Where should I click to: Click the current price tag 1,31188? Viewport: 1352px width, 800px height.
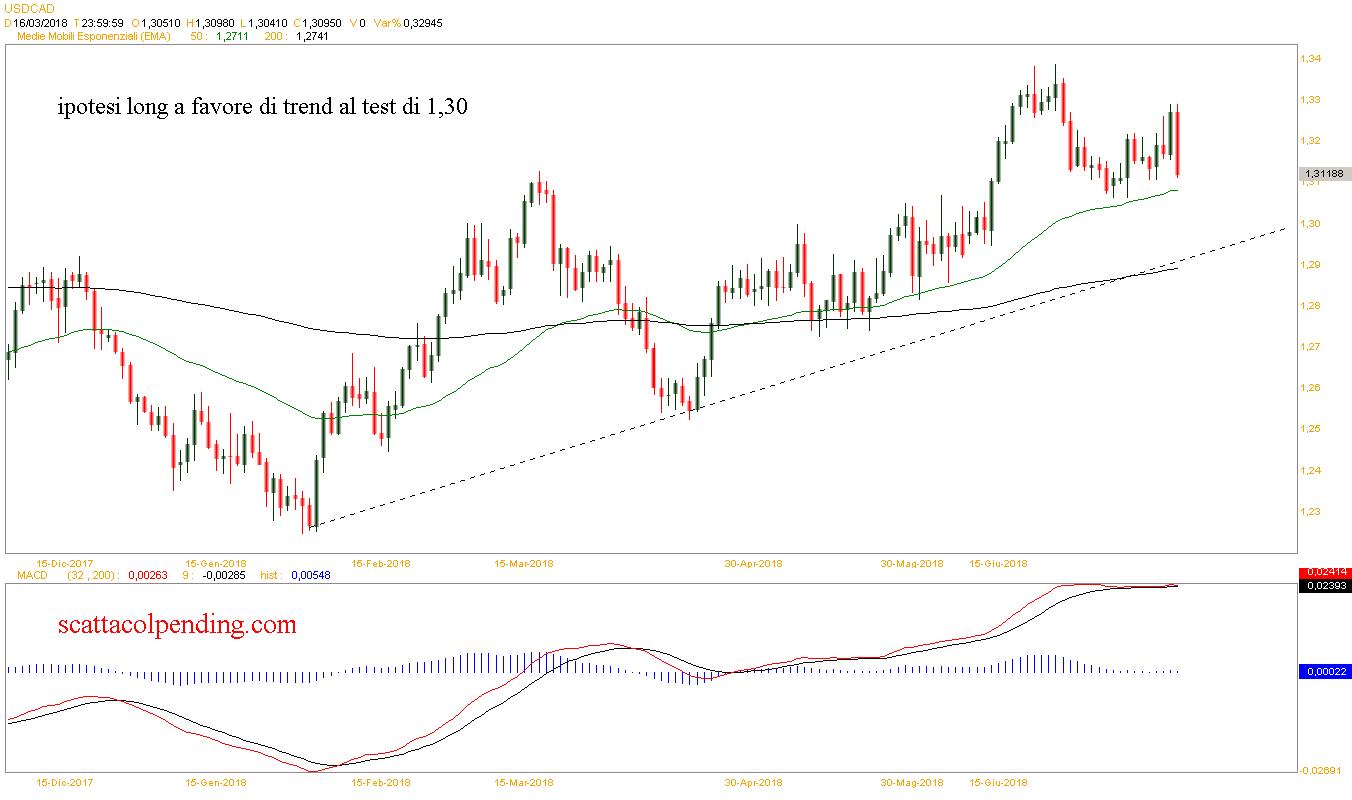click(x=1324, y=173)
